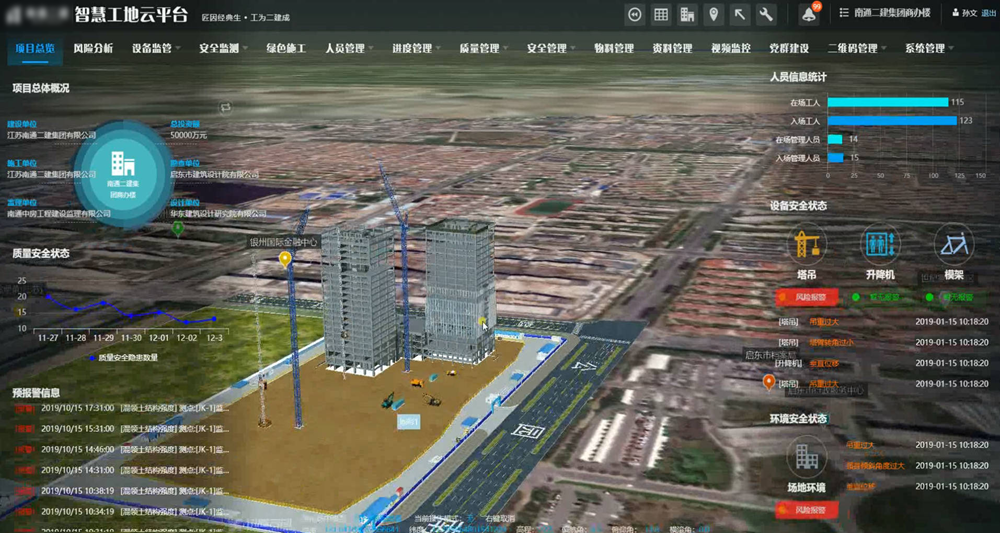Open the 视频监控 tab

(x=731, y=48)
